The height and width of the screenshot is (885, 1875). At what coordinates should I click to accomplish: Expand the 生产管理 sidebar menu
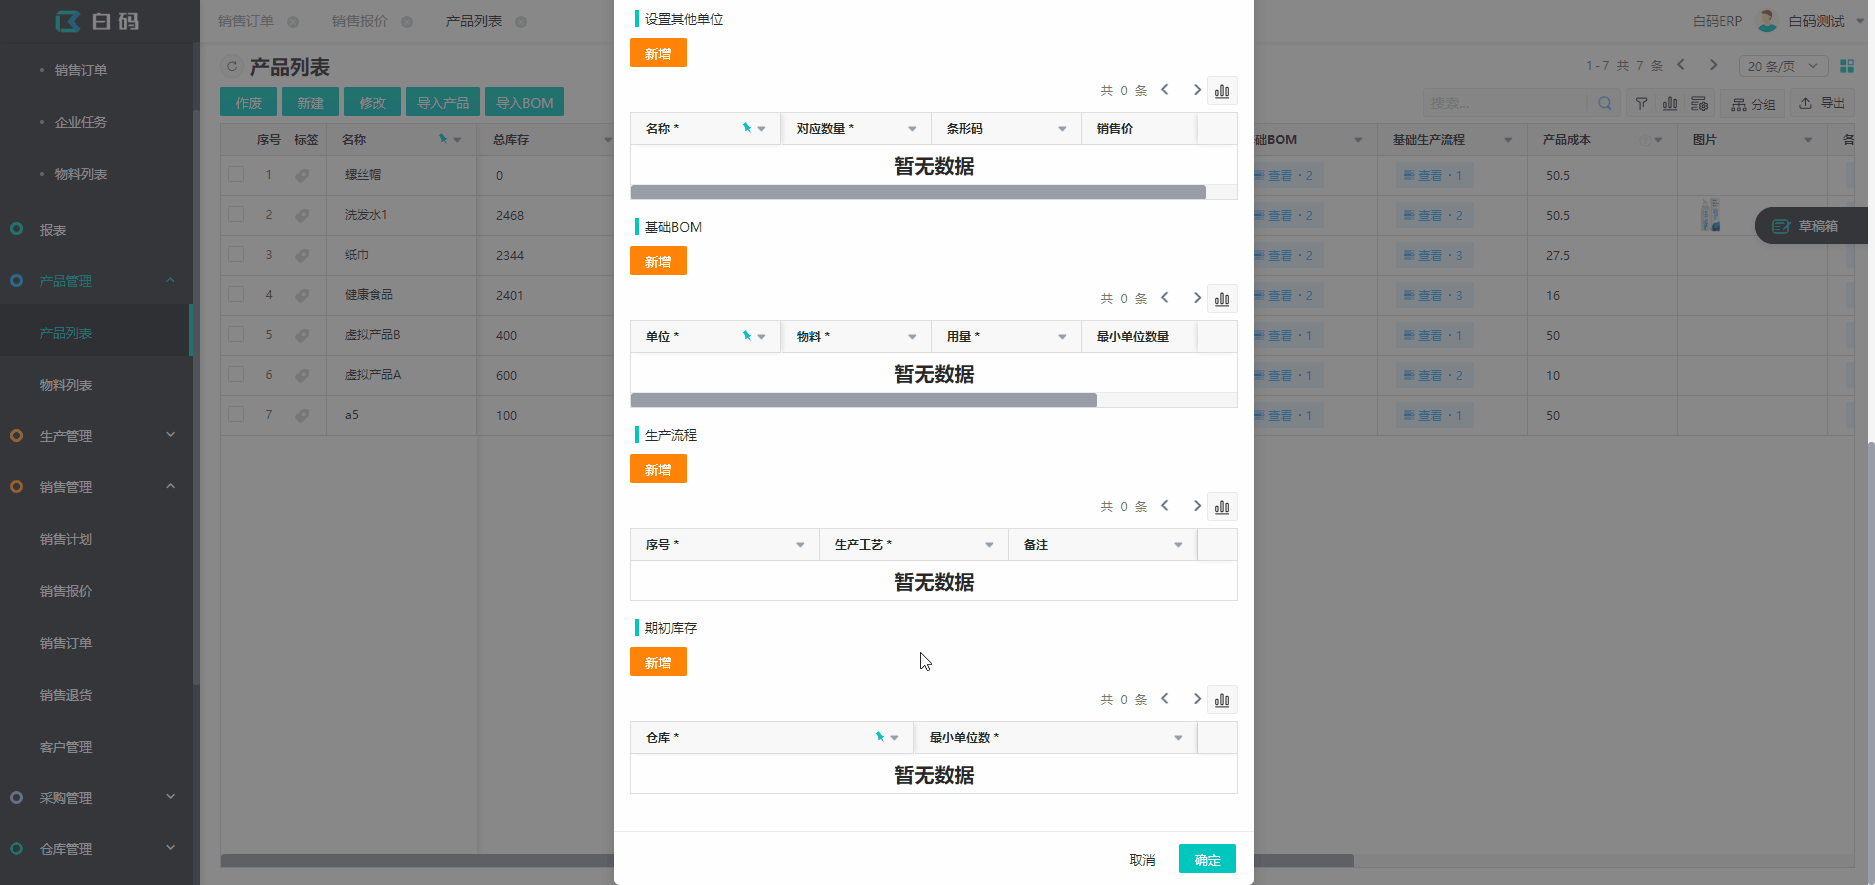click(x=95, y=436)
